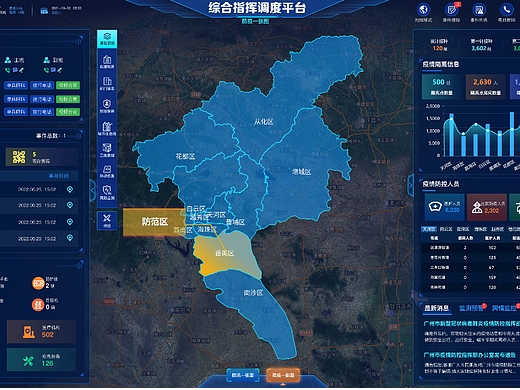Select 南沙区 district on the map
The width and height of the screenshot is (520, 390).
(x=253, y=293)
